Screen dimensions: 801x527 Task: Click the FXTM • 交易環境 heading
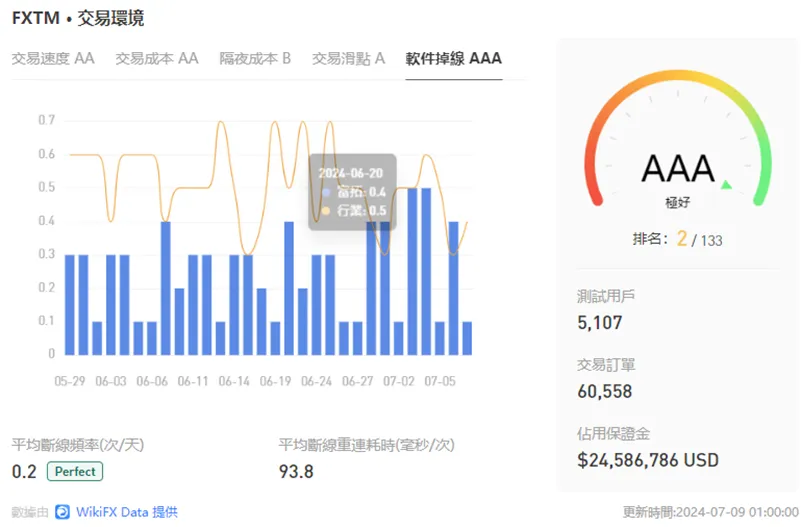78,18
